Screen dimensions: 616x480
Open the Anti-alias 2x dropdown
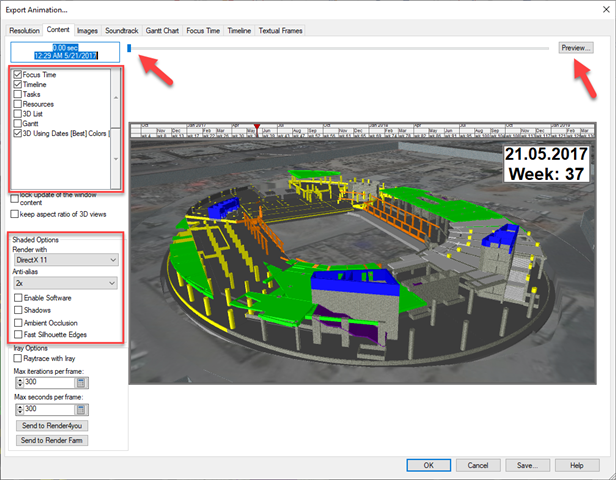[65, 284]
